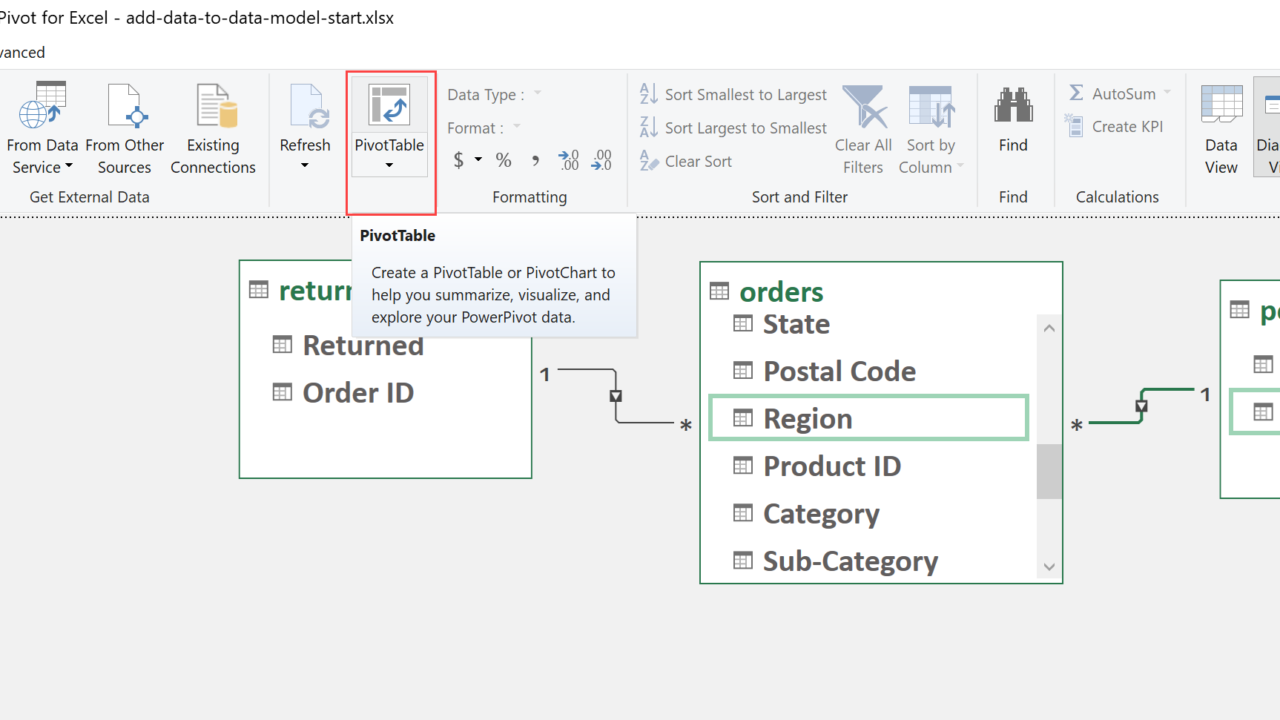The width and height of the screenshot is (1280, 720).
Task: Click the PivotTable icon
Action: coord(389,106)
